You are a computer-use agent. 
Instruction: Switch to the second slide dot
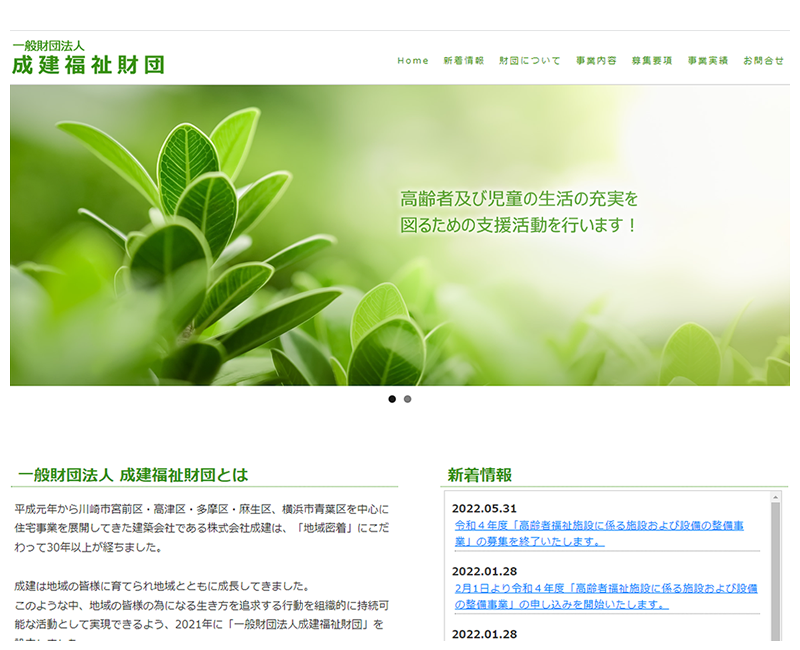click(407, 399)
